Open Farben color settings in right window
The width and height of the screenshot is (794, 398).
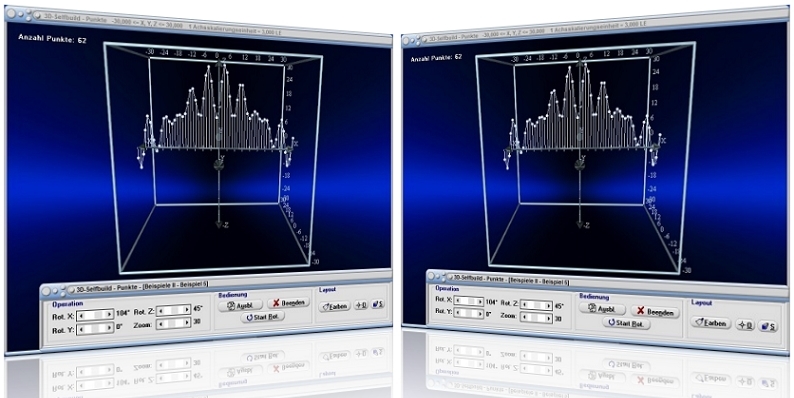tap(711, 322)
